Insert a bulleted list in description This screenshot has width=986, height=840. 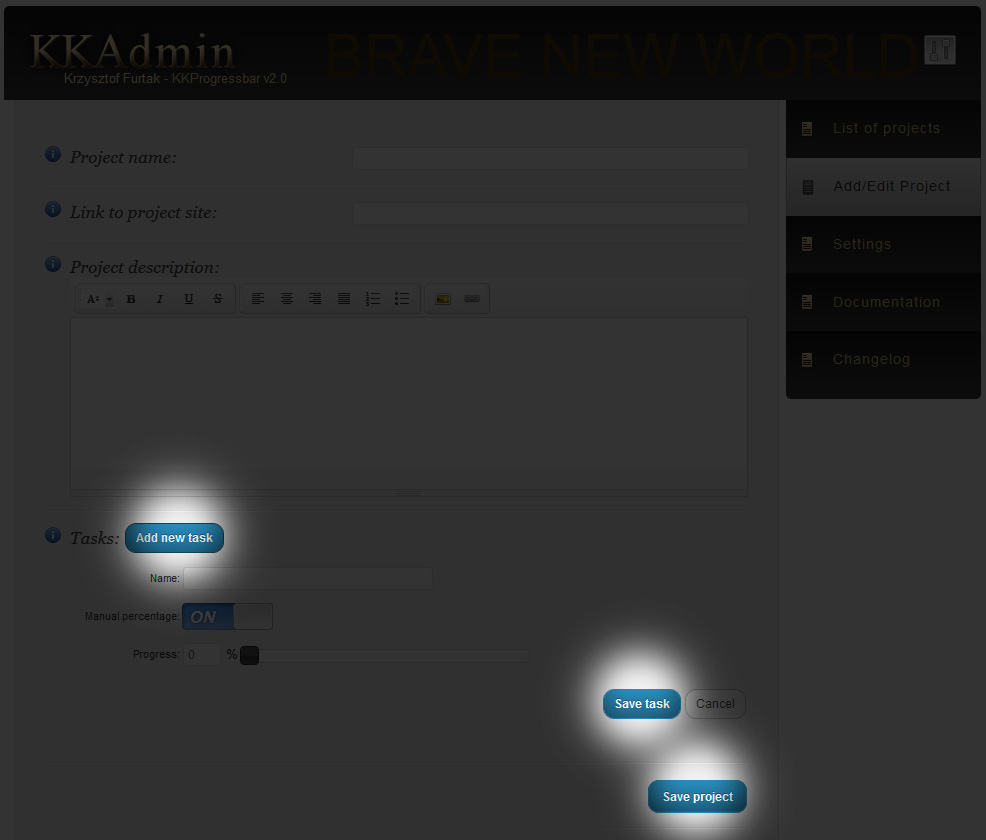click(402, 299)
